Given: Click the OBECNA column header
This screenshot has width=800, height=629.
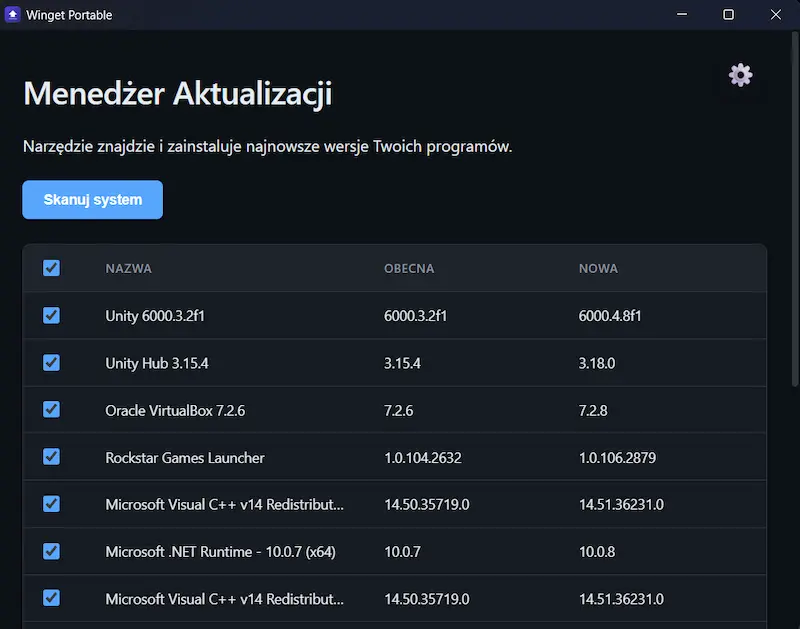Looking at the screenshot, I should point(409,268).
